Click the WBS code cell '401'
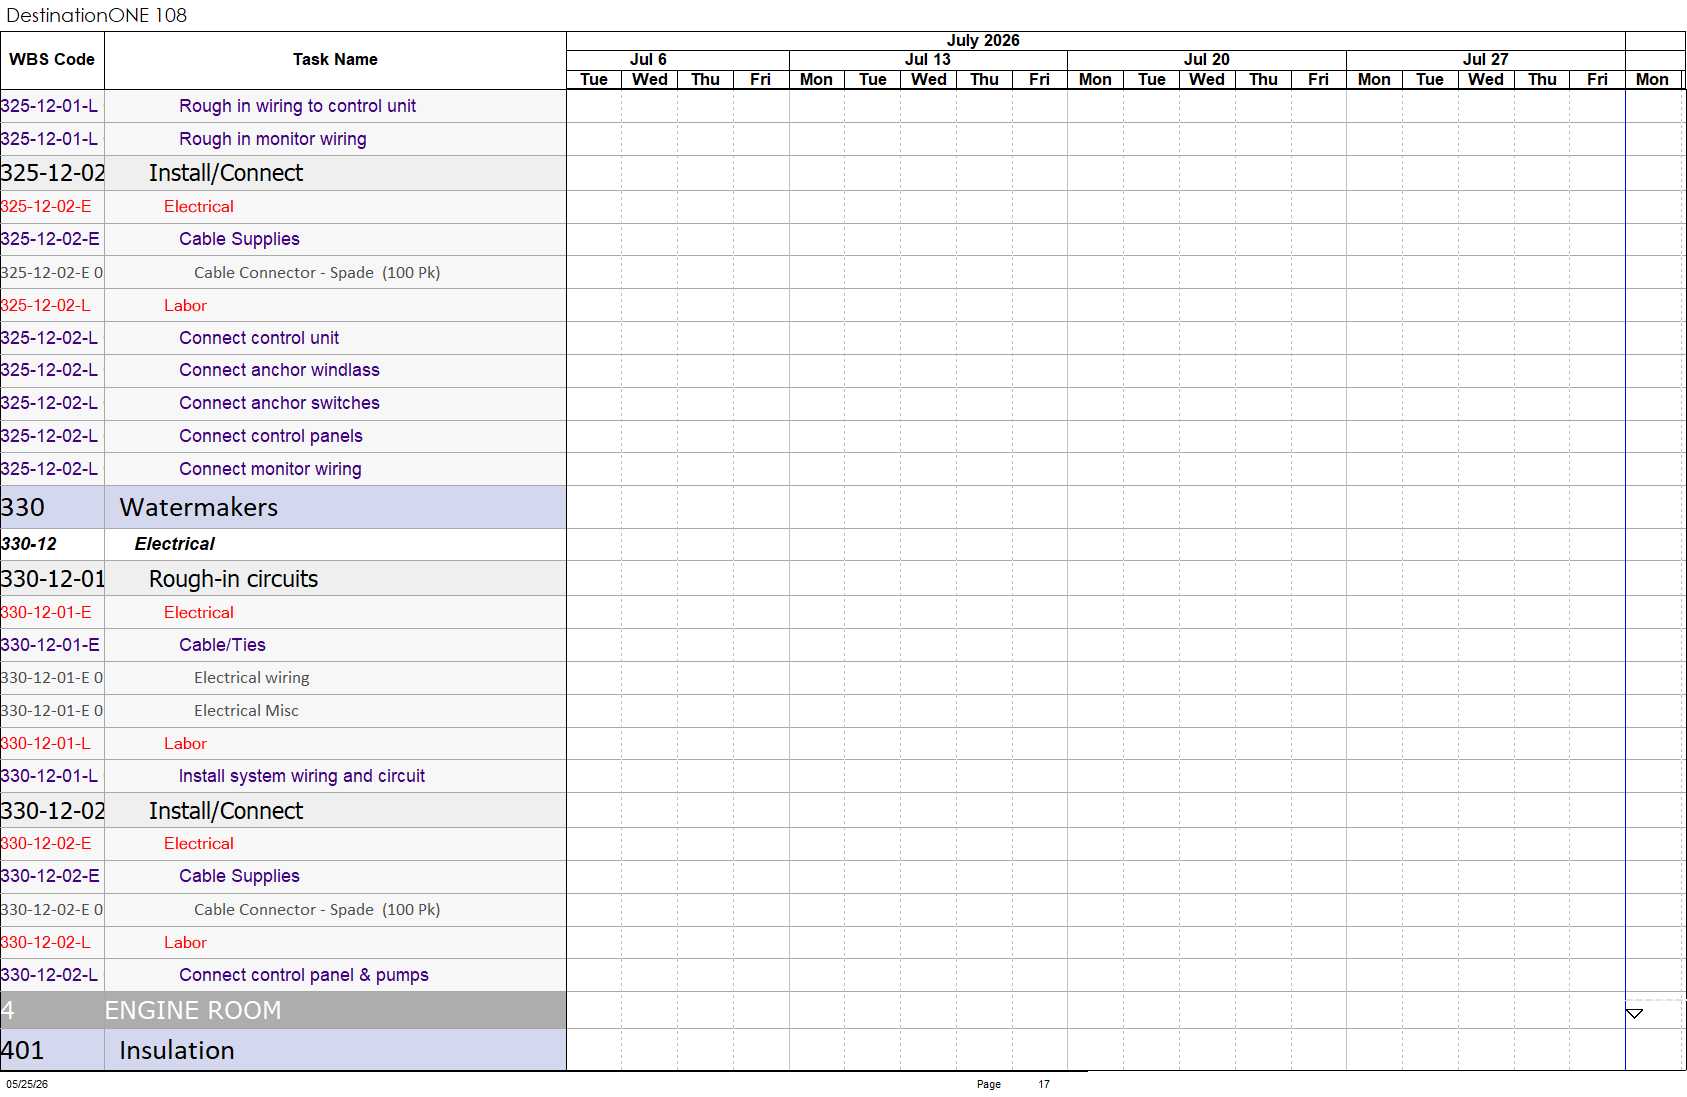Viewport: 1687px width, 1097px height. 52,1050
